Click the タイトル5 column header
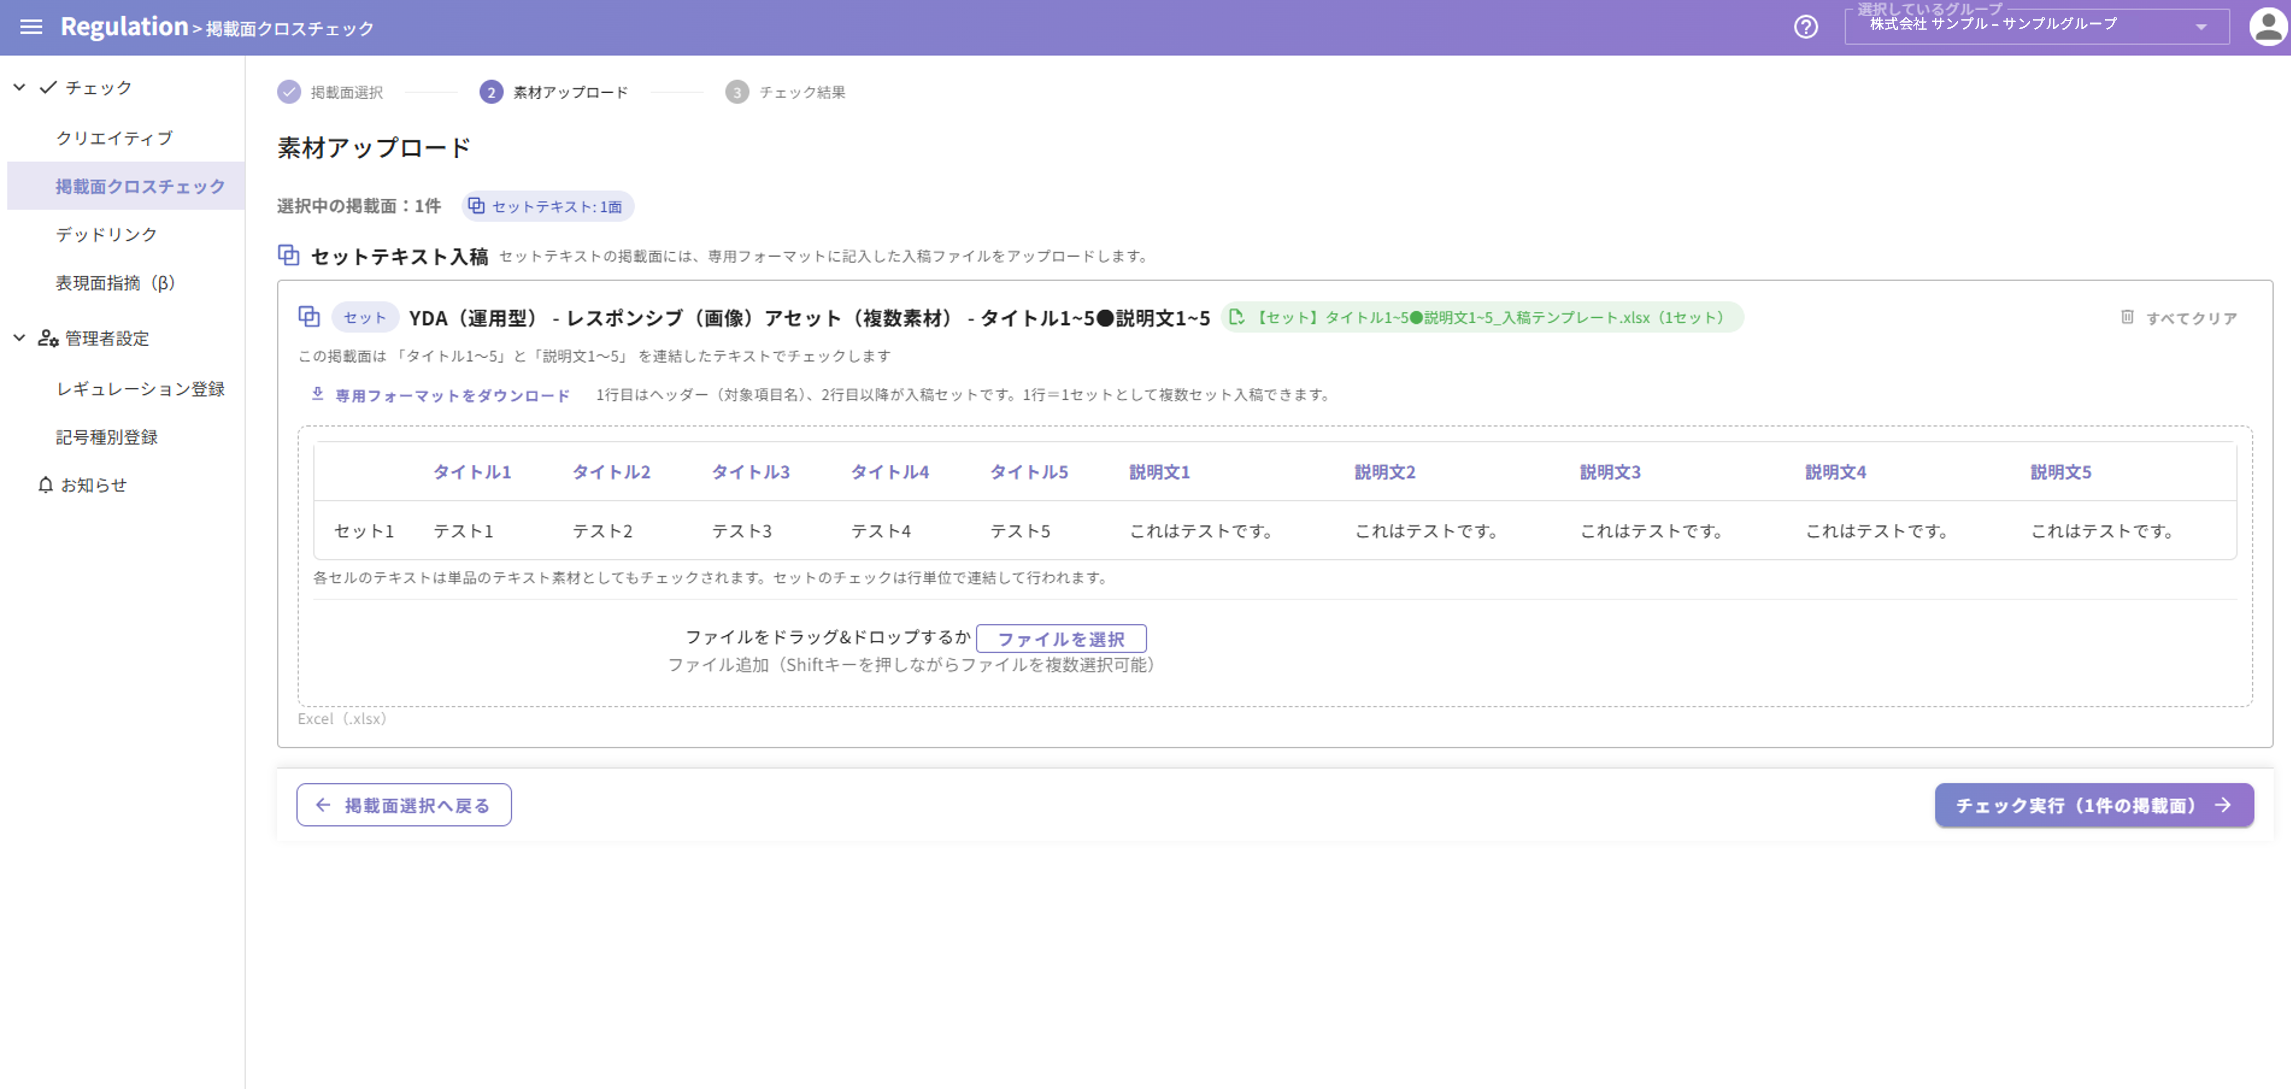 (1028, 472)
